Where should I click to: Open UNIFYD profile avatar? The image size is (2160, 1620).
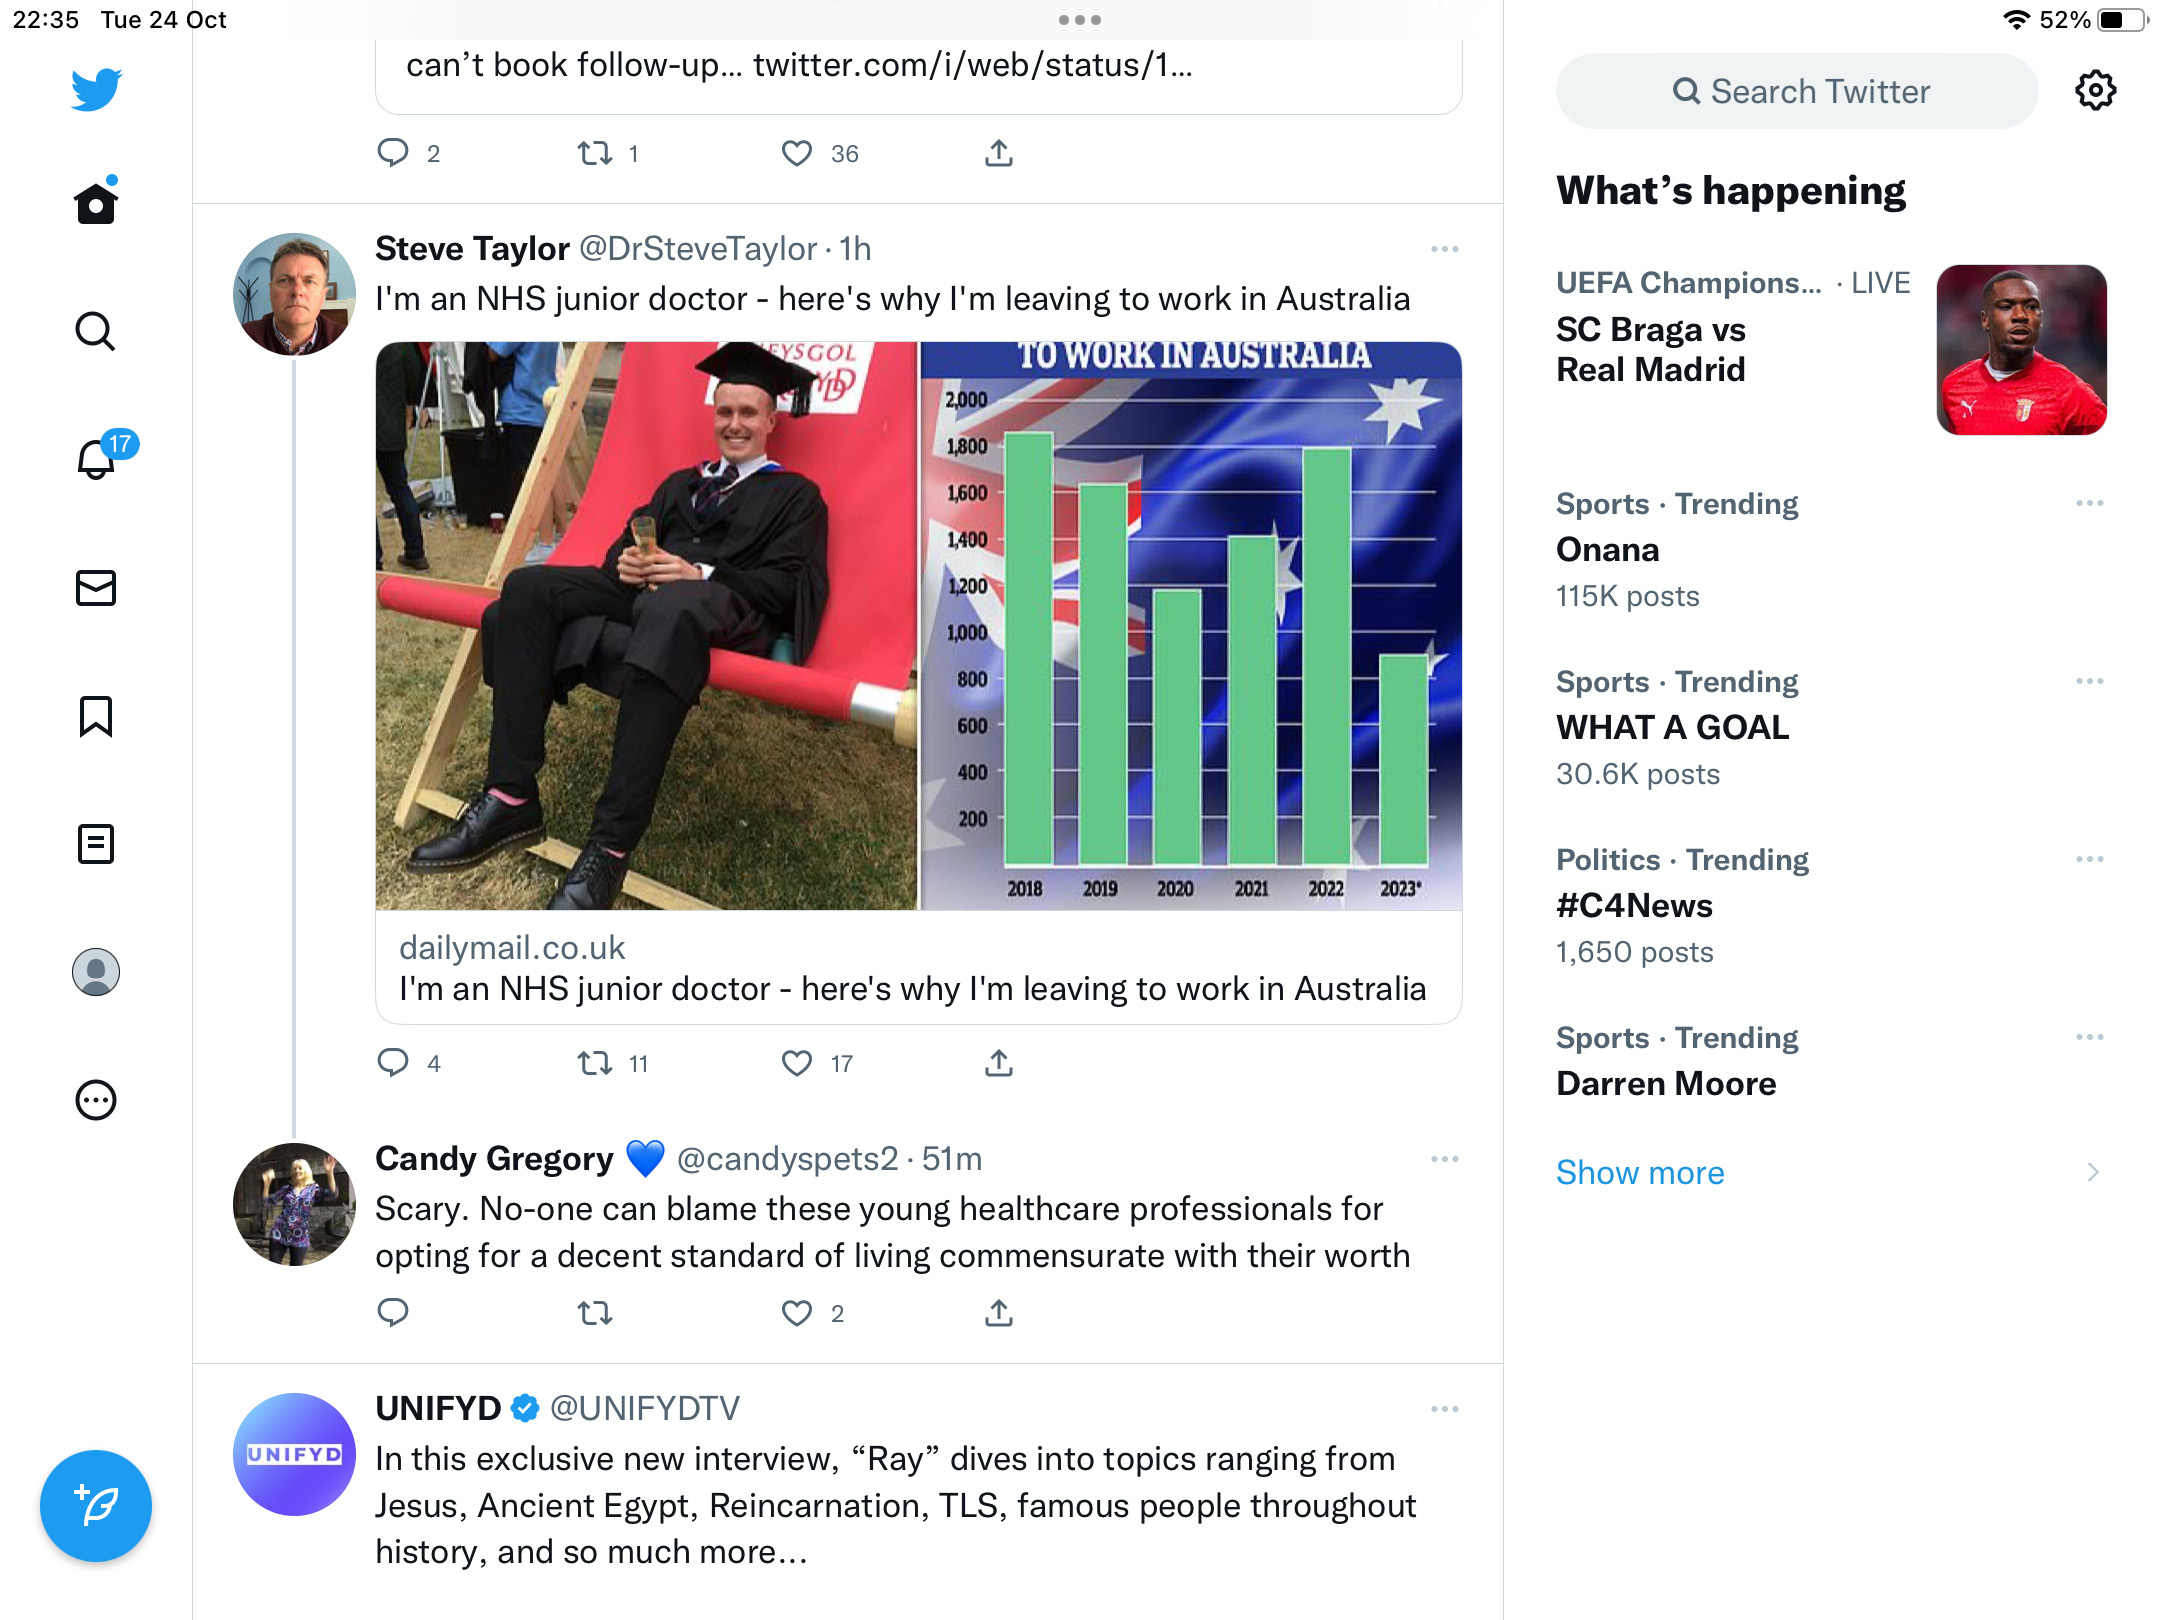click(x=294, y=1454)
